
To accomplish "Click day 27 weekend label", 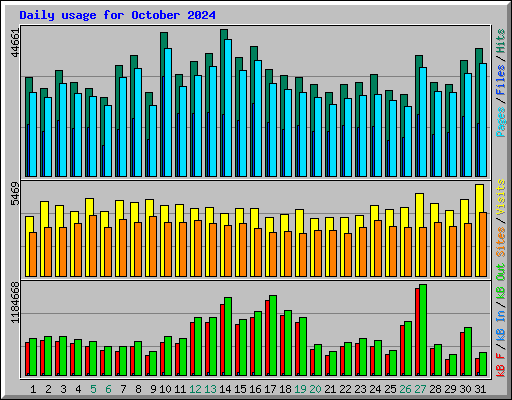I will pos(420,389).
